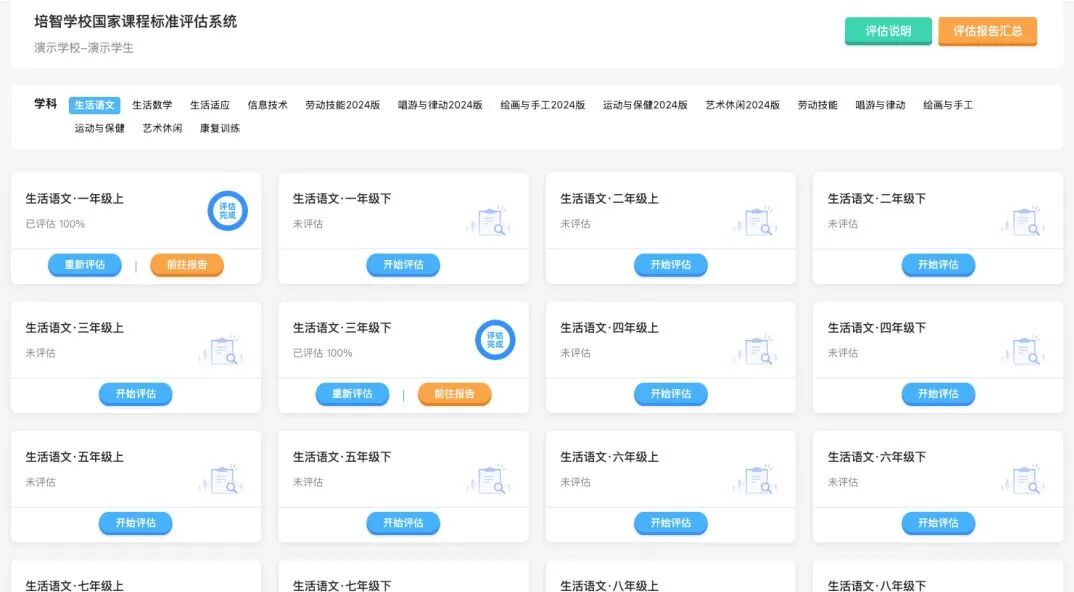
Task: Click the 生活语文·八年级下 card title
Action: (x=877, y=585)
